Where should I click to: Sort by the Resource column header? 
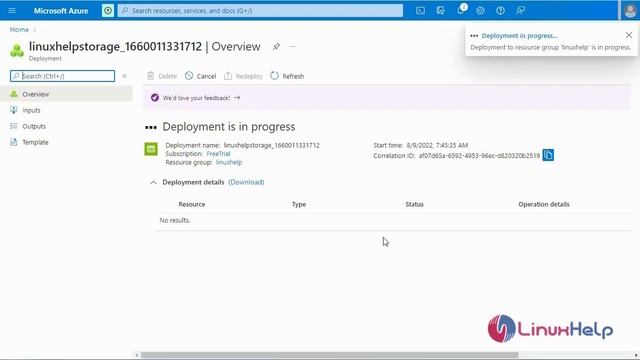tap(192, 204)
